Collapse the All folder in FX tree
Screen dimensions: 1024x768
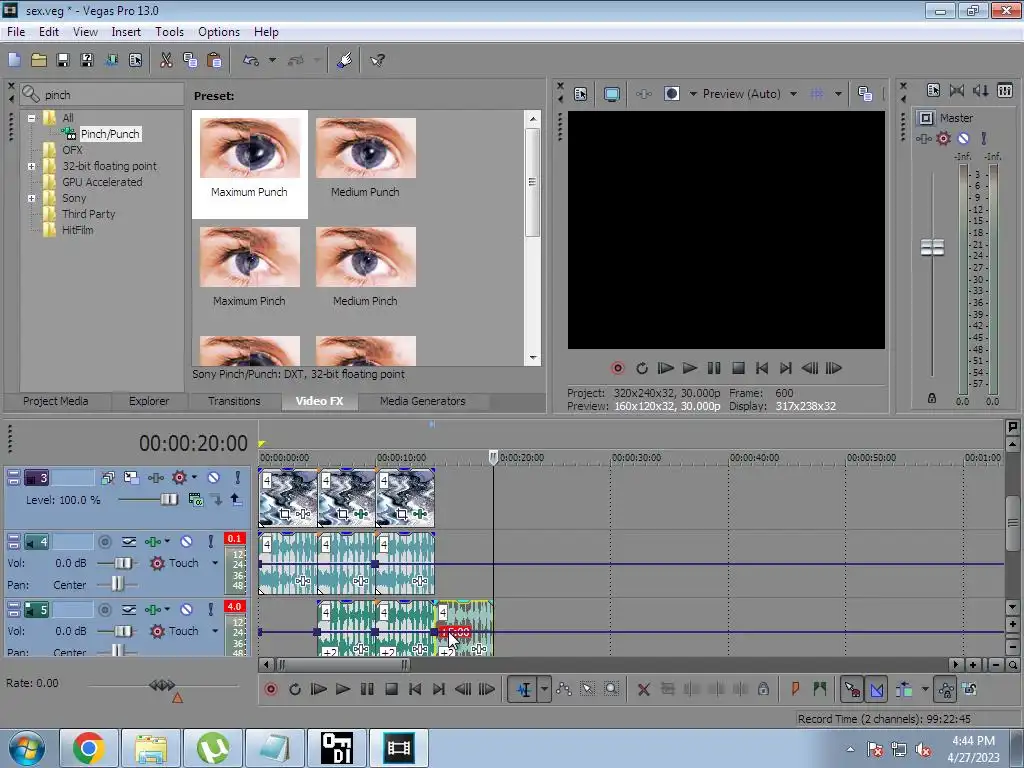point(31,118)
